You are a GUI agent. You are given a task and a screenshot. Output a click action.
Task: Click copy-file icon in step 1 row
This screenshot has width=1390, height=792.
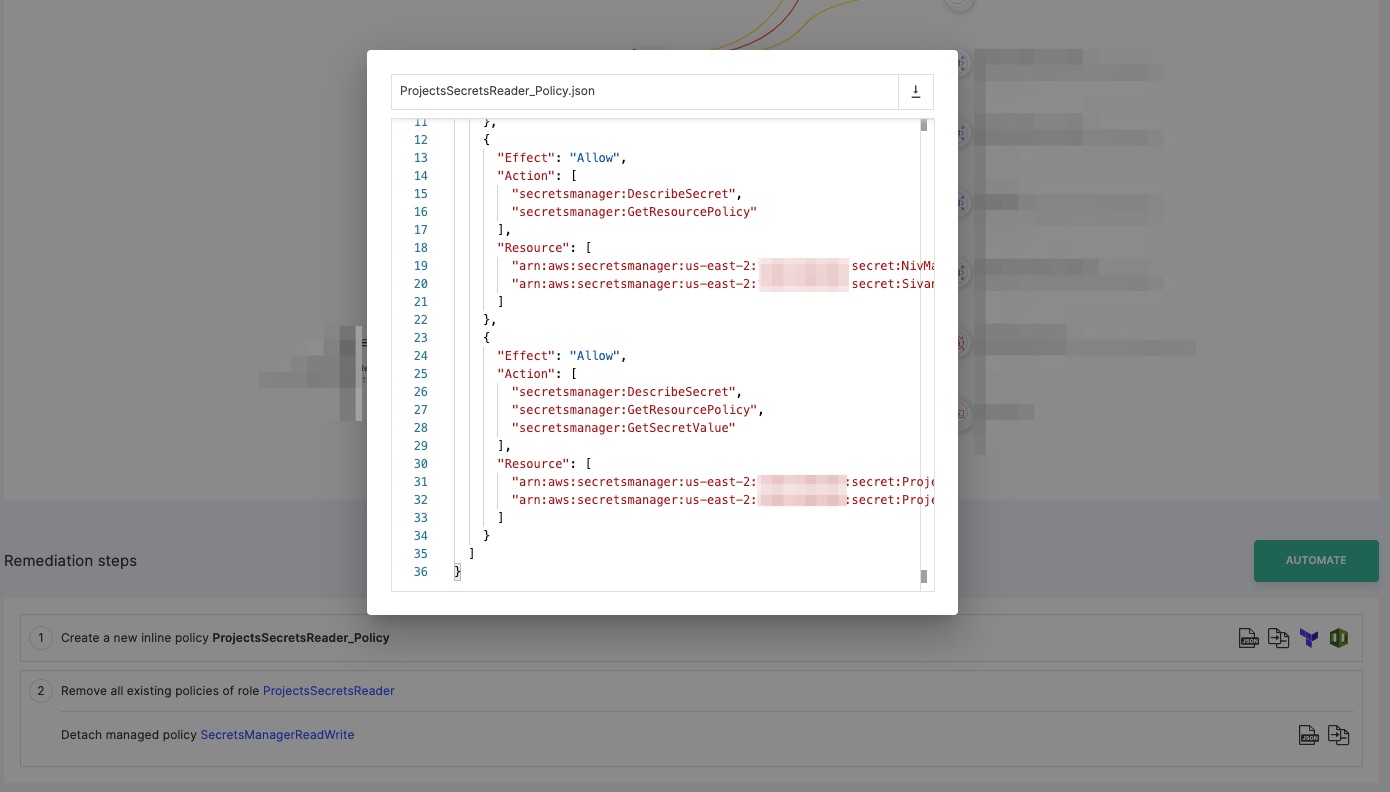[x=1278, y=638]
